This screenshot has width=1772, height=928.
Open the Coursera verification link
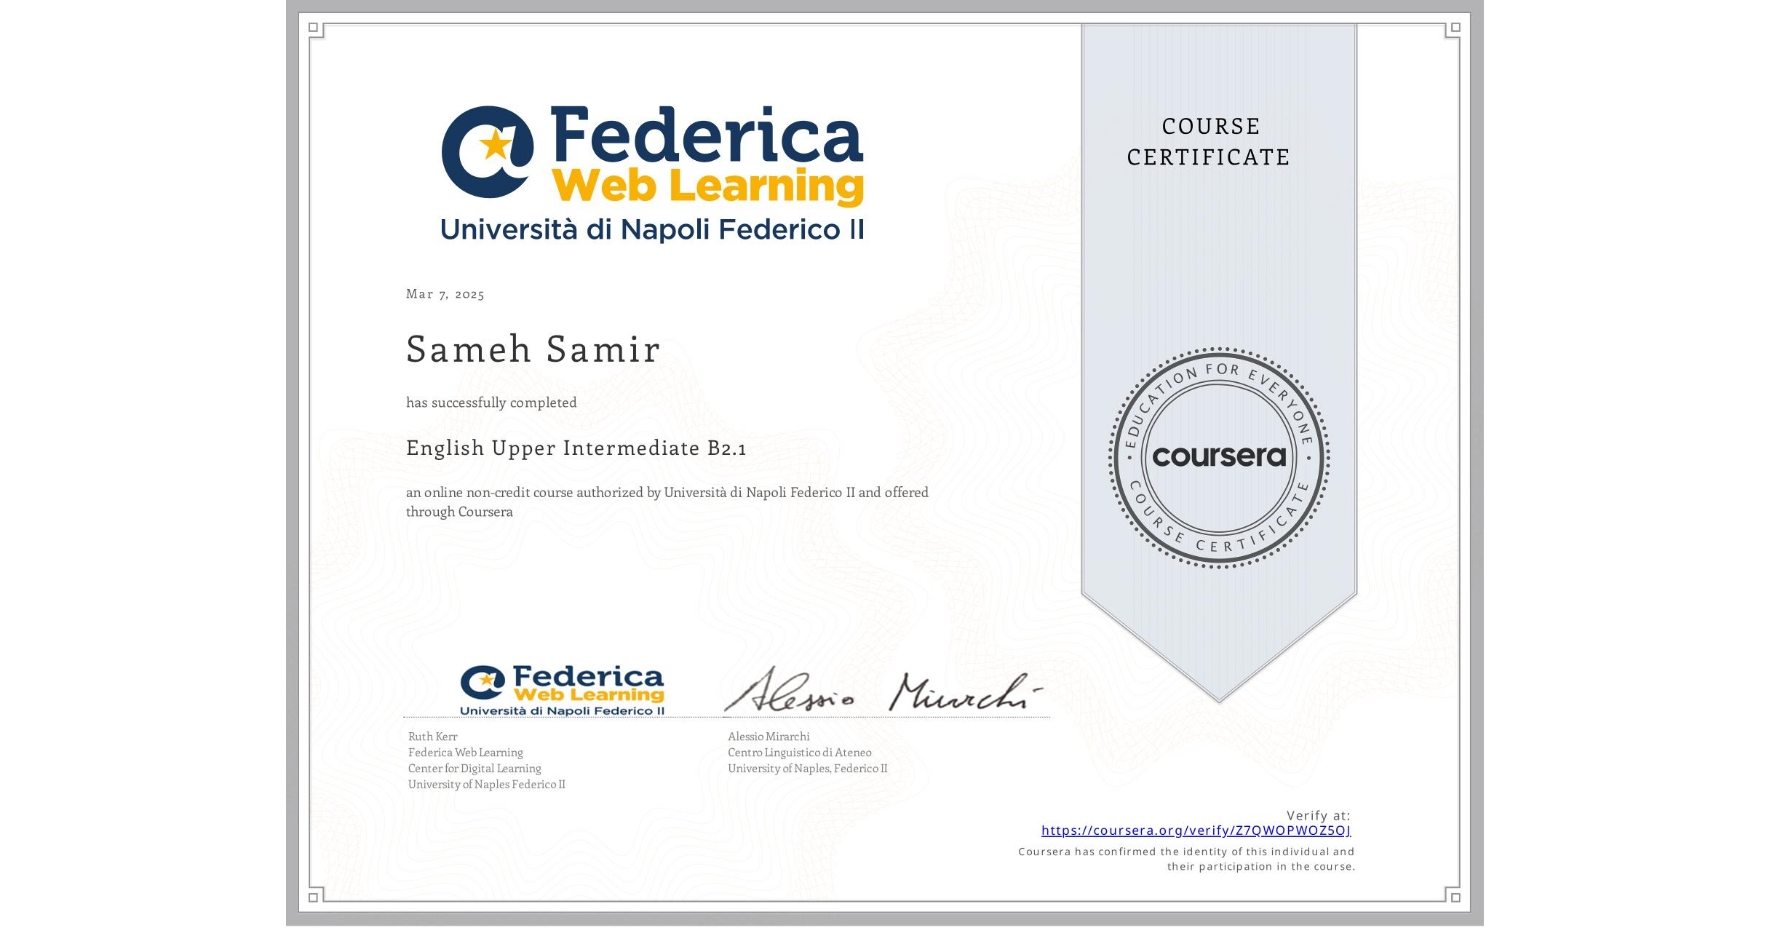[x=1196, y=830]
